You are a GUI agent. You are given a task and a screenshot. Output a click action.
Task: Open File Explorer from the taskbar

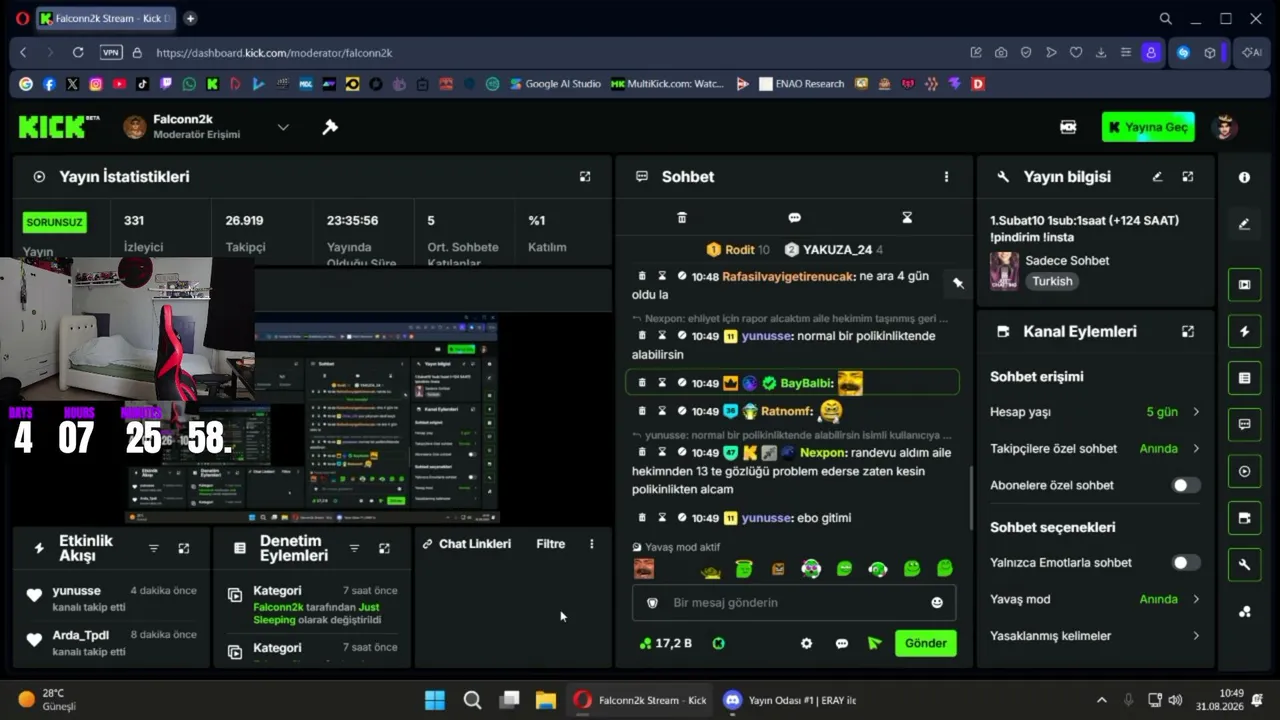(x=545, y=700)
